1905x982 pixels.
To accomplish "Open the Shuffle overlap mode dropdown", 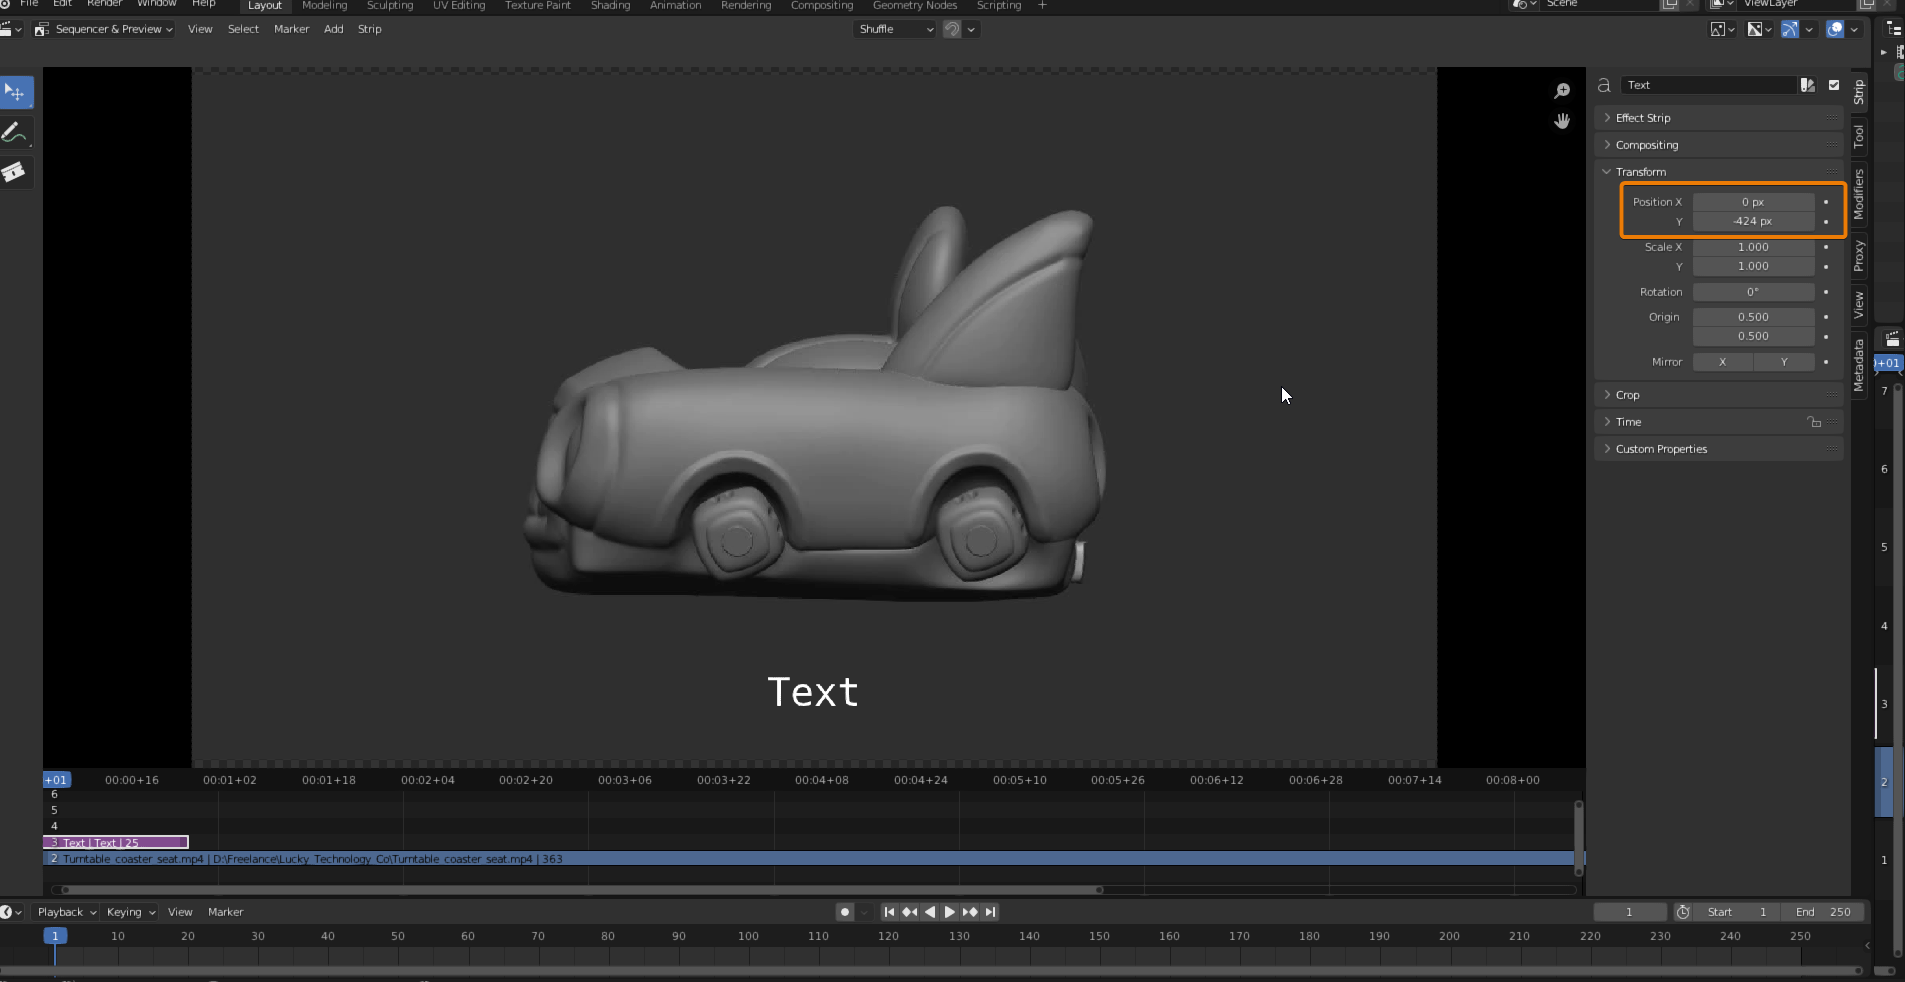I will pyautogui.click(x=895, y=29).
